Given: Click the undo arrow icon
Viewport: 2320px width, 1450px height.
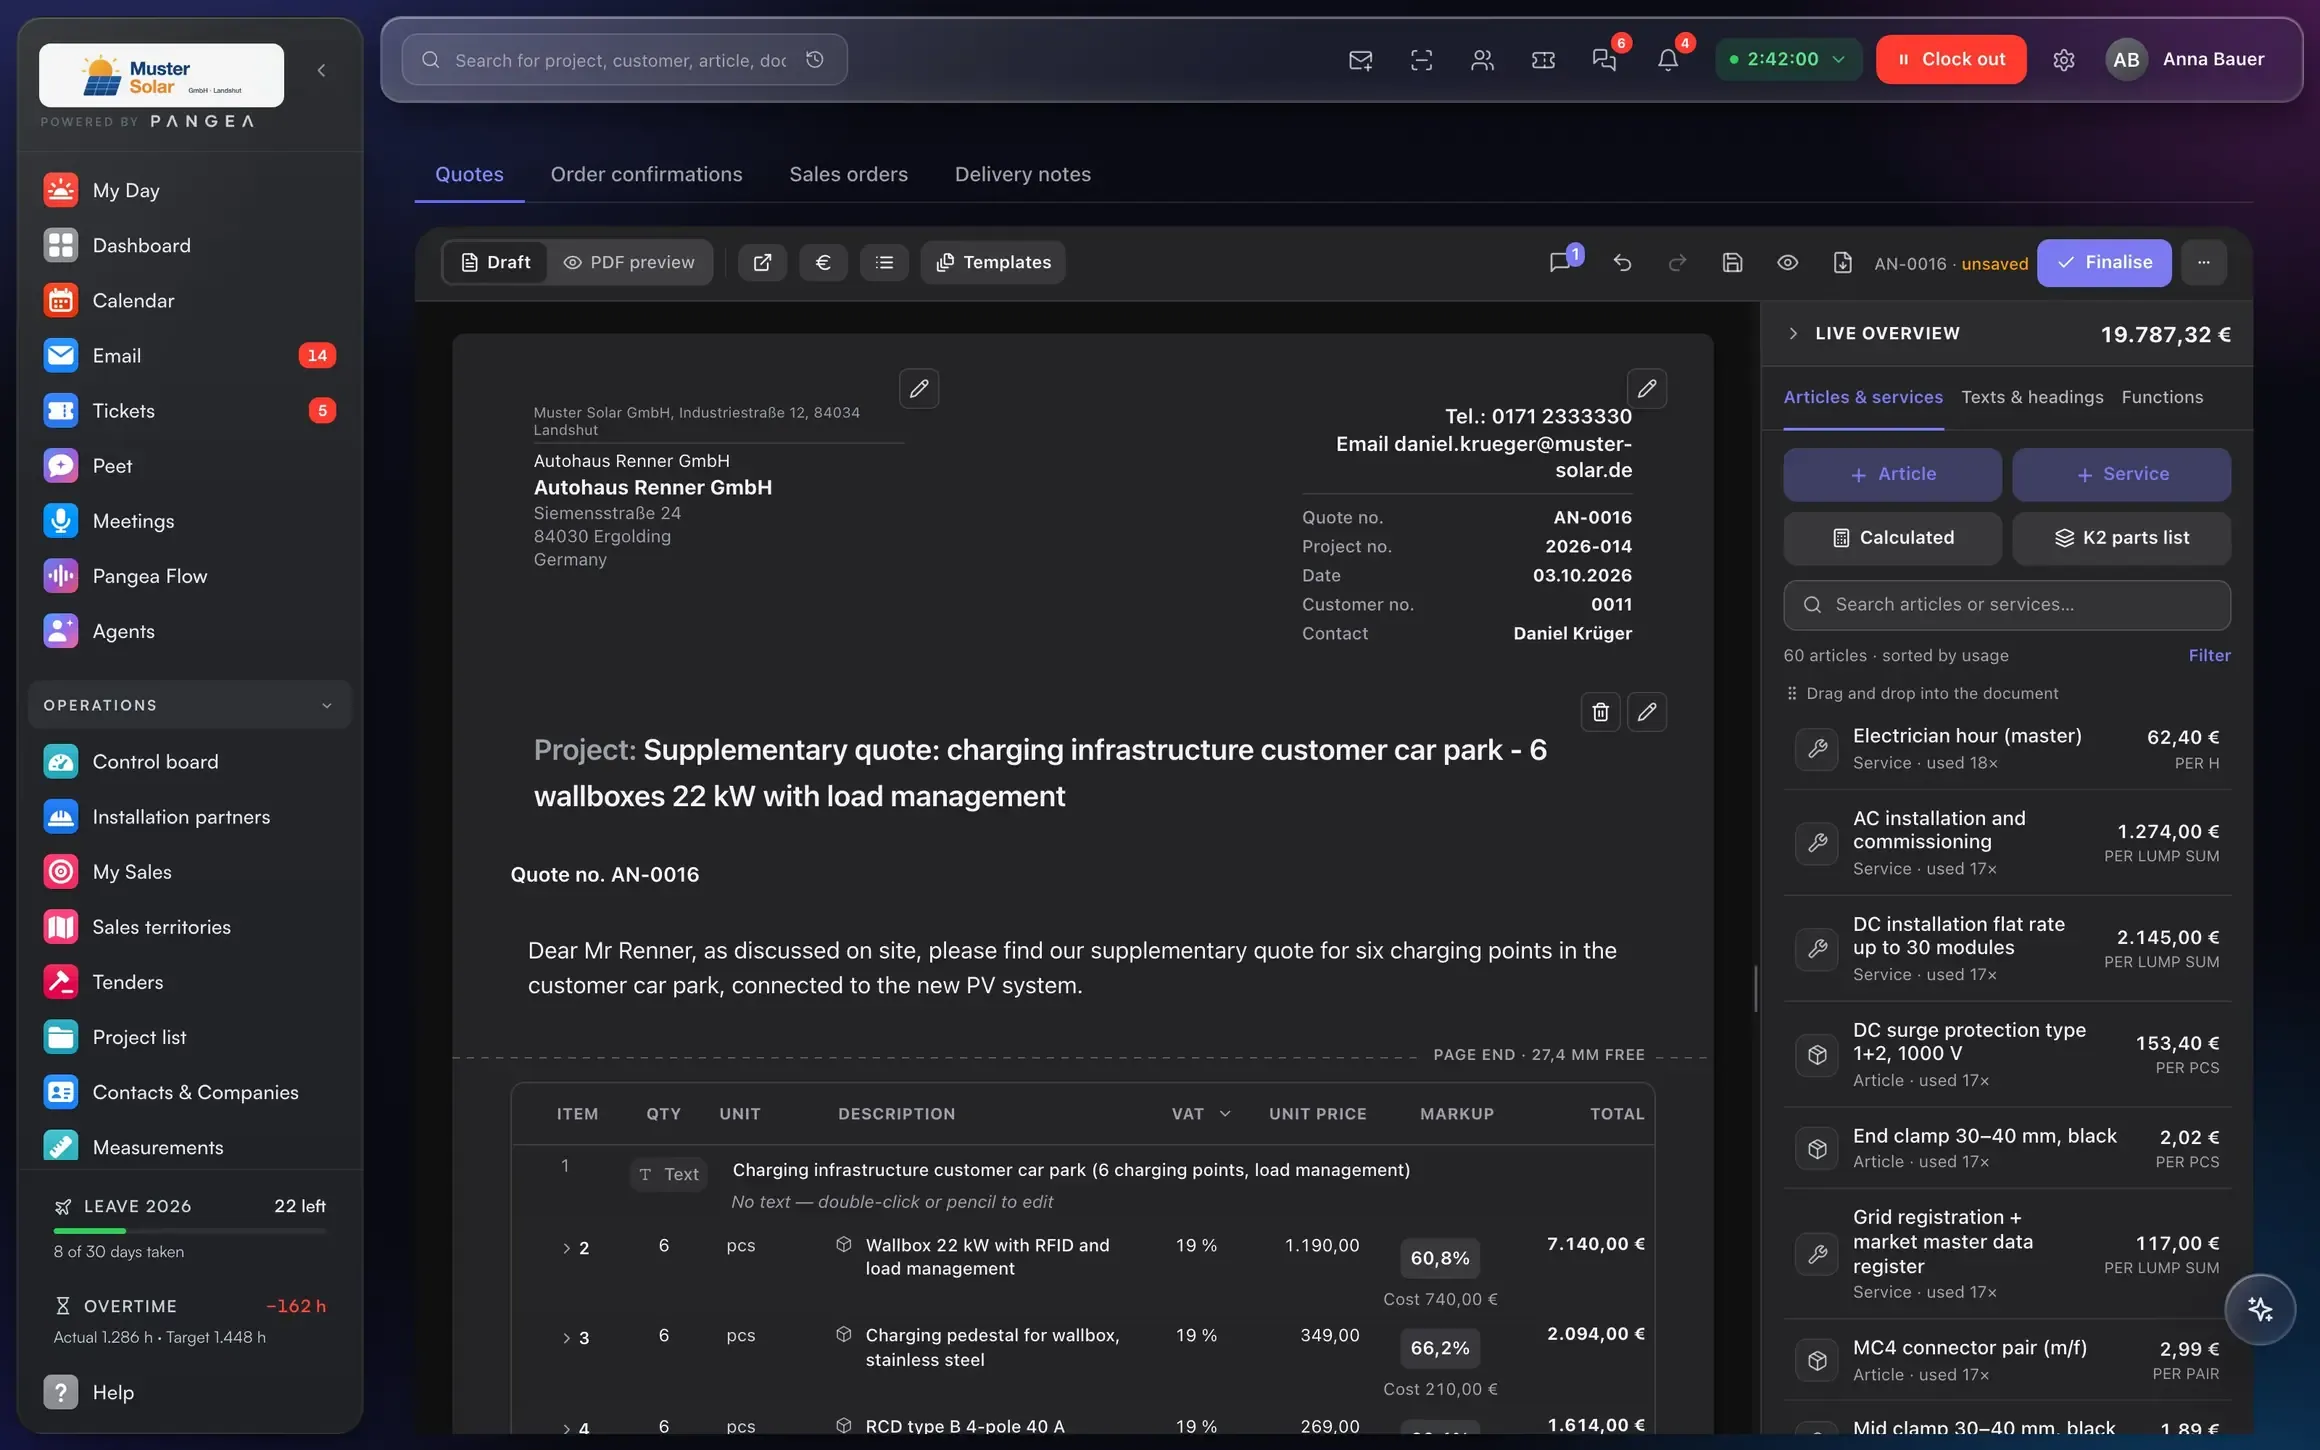Looking at the screenshot, I should click(x=1622, y=263).
